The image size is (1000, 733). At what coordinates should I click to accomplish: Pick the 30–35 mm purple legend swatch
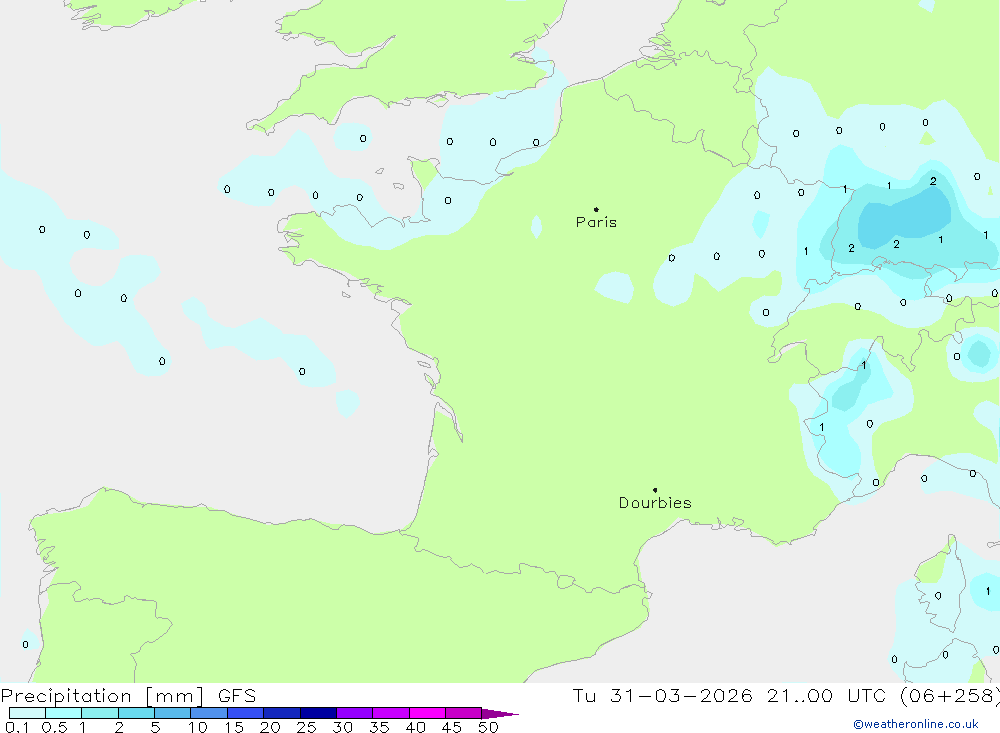pyautogui.click(x=355, y=713)
